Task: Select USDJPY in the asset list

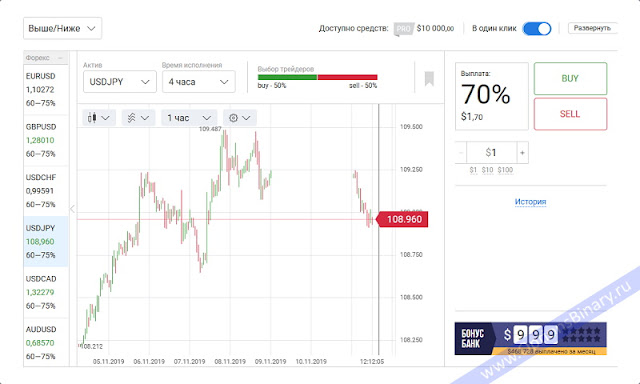Action: click(46, 241)
